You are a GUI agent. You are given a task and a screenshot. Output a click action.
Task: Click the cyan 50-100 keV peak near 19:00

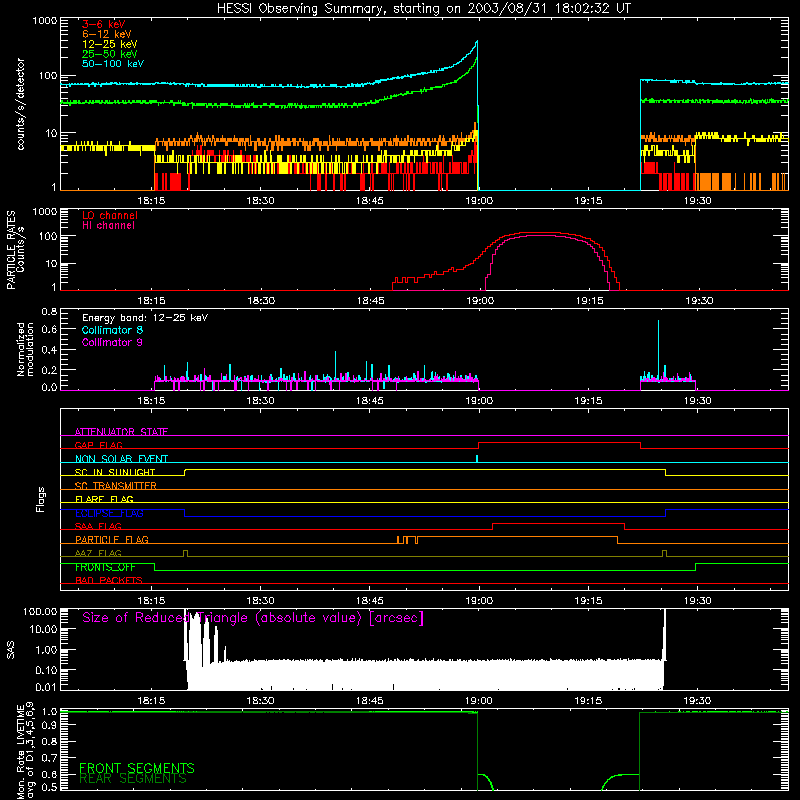pyautogui.click(x=477, y=42)
